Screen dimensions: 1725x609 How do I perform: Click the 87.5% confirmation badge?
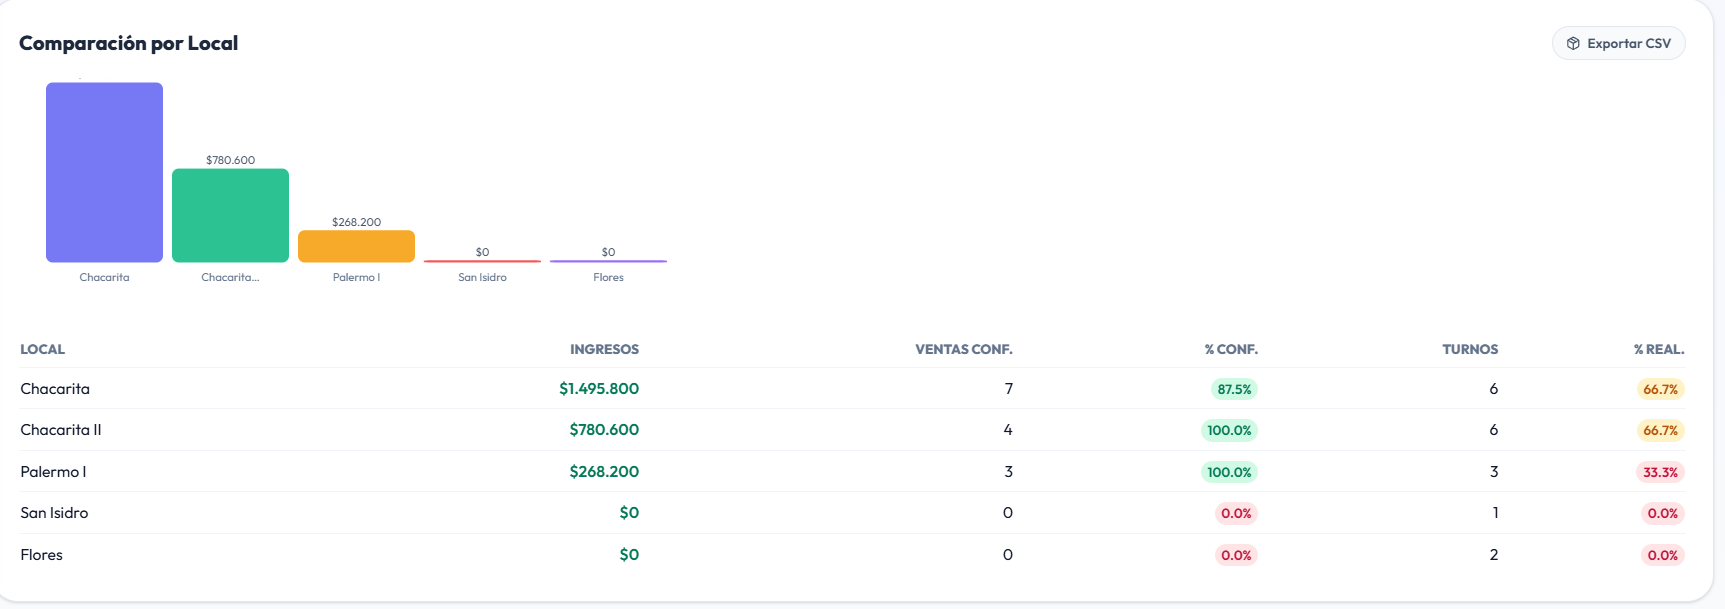[1234, 389]
